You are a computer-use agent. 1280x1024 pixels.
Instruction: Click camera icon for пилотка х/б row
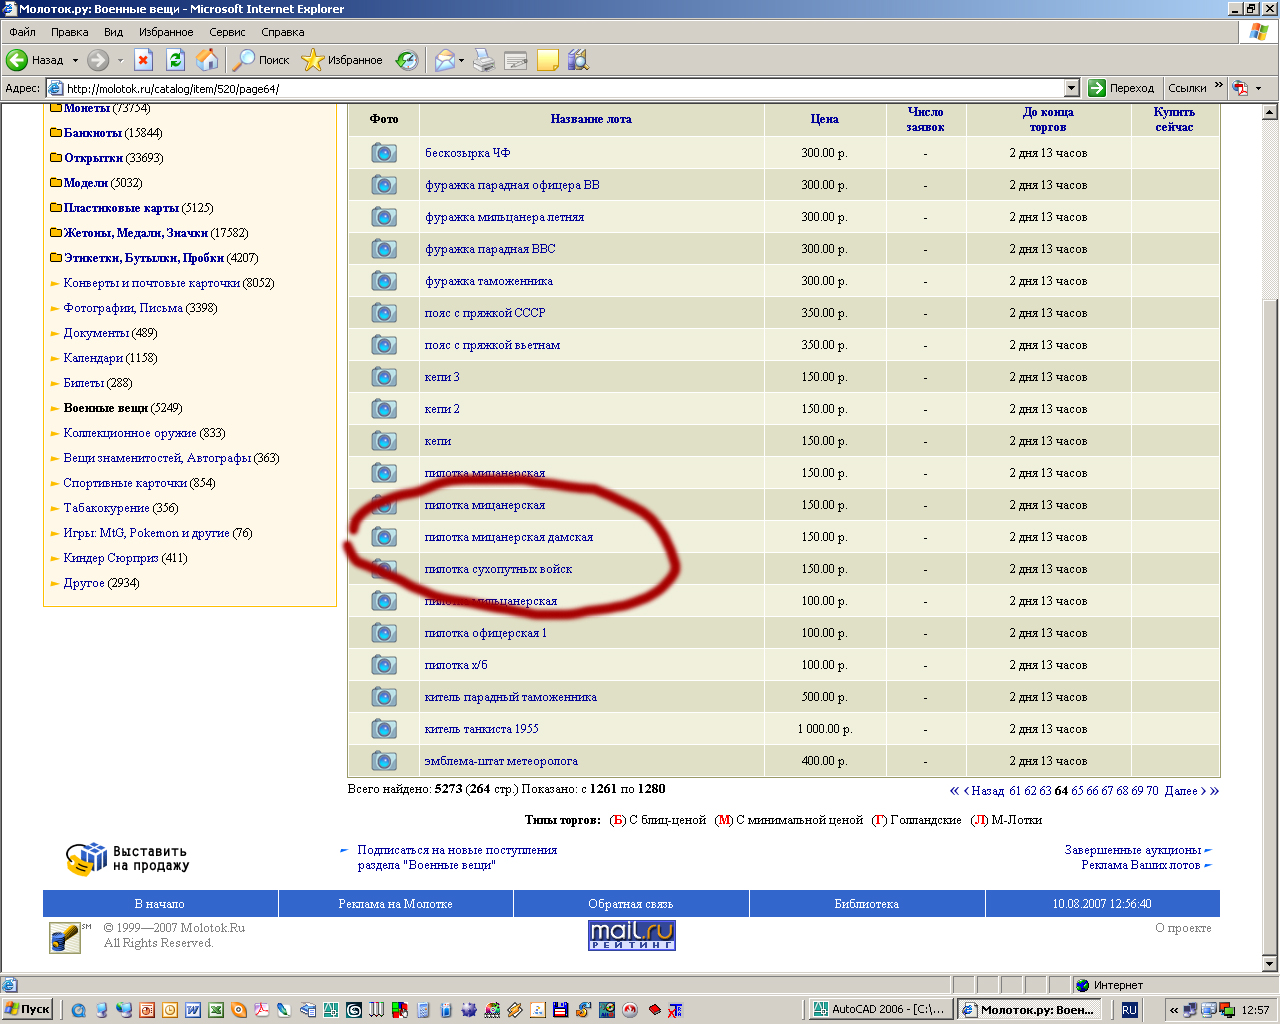point(384,665)
